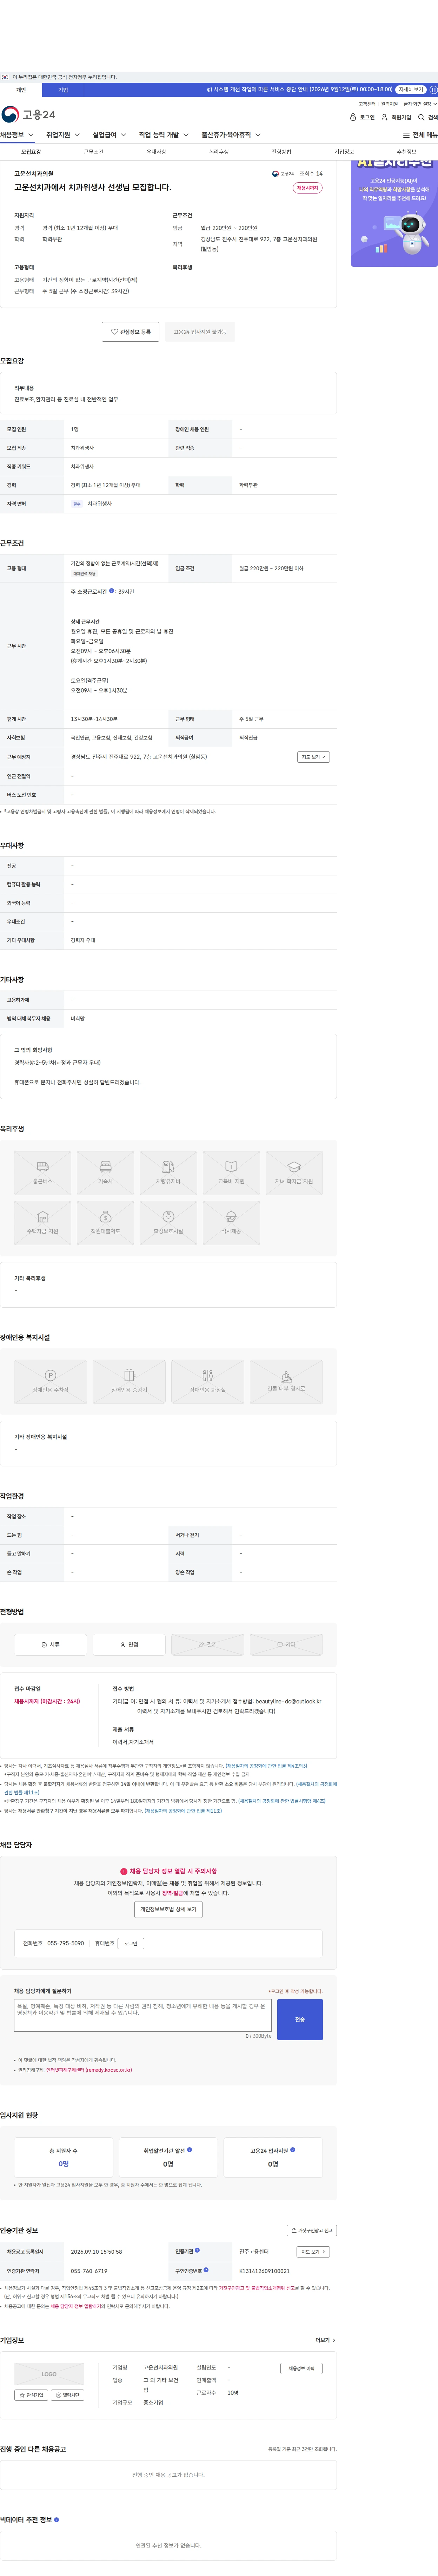Expand the 취업지원 navigation dropdown
The width and height of the screenshot is (438, 2576).
[63, 135]
